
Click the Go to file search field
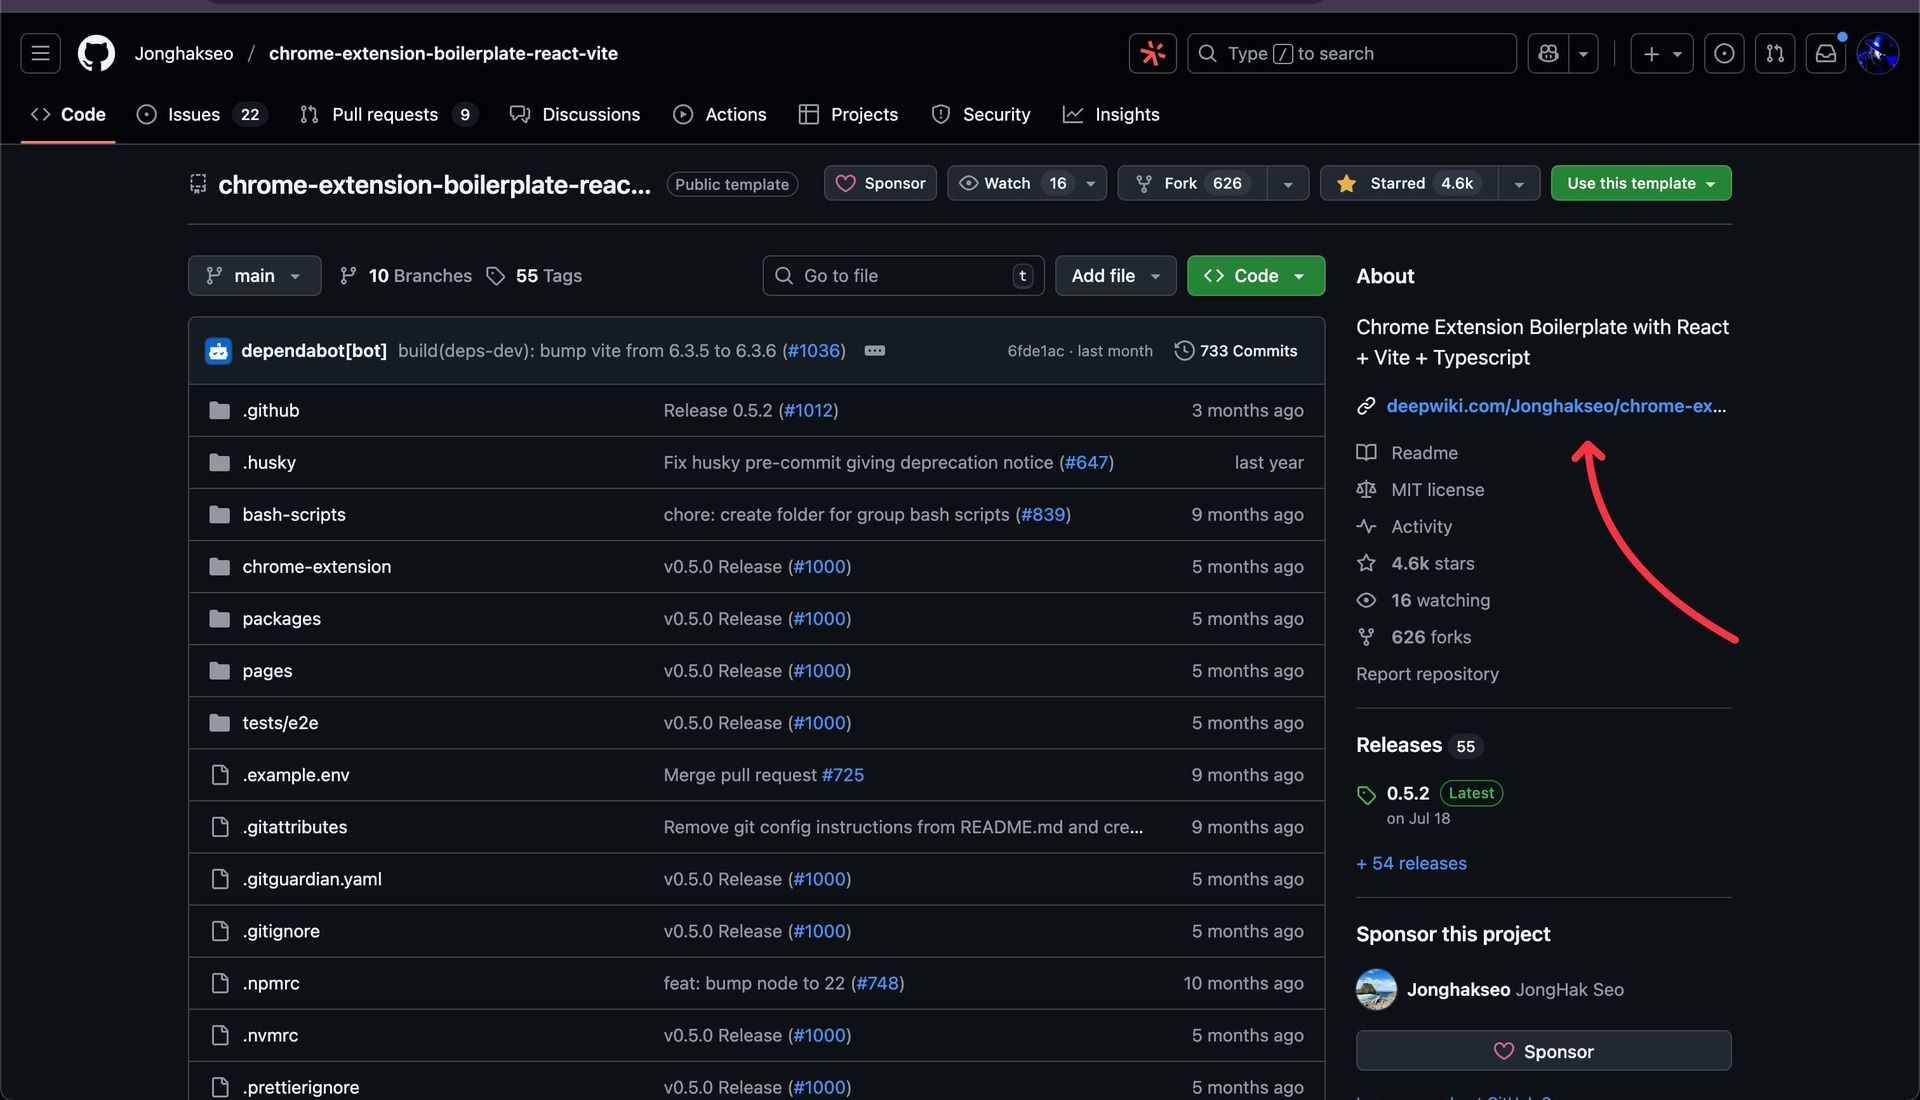click(x=902, y=276)
